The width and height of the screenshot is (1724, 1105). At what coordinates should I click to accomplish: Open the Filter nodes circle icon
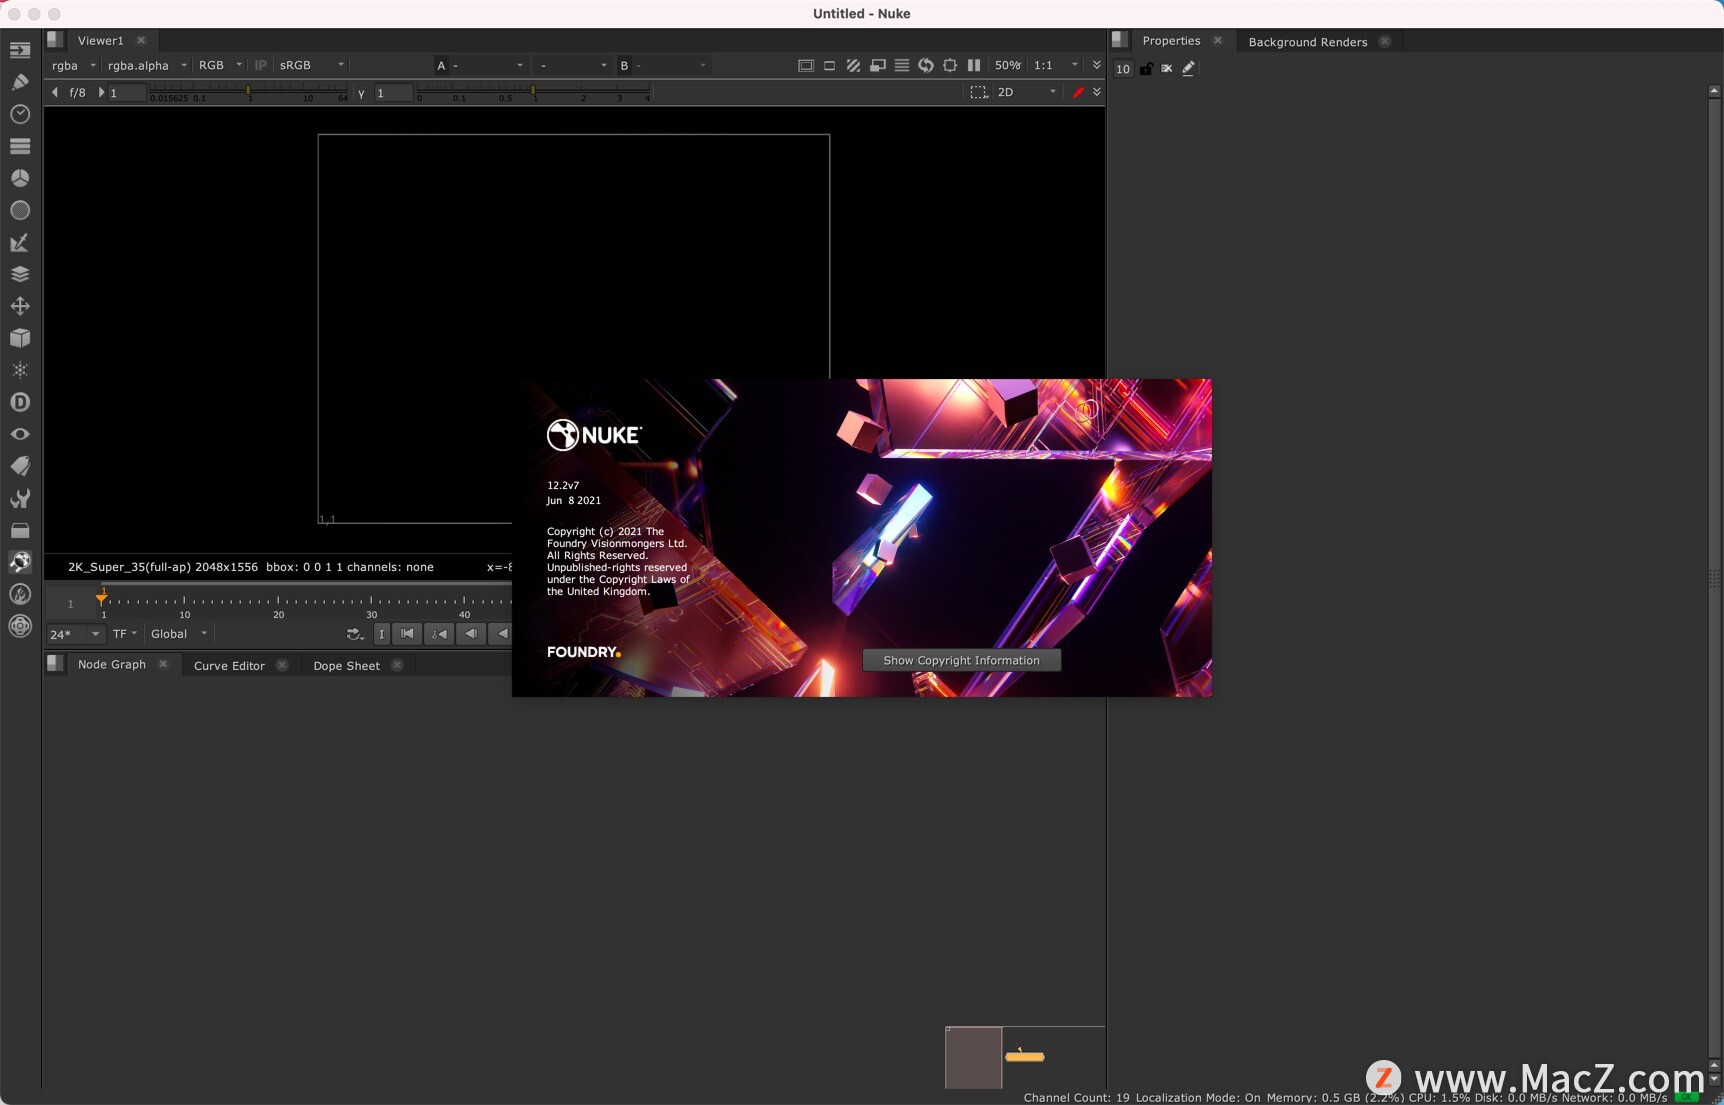pos(20,210)
